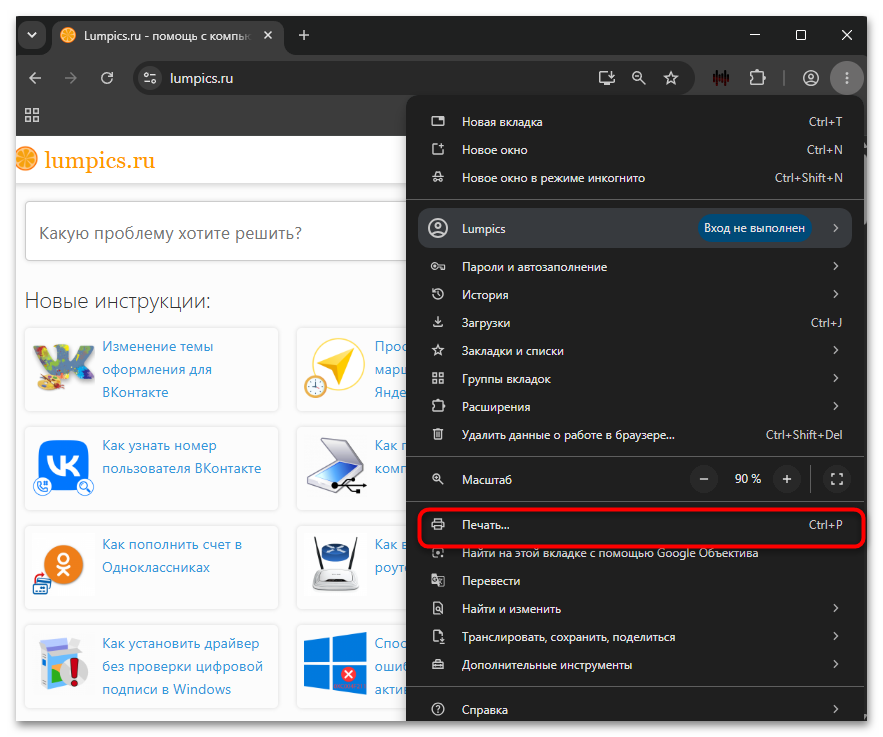
Task: Click the driver box warning thumbnail
Action: pos(63,663)
